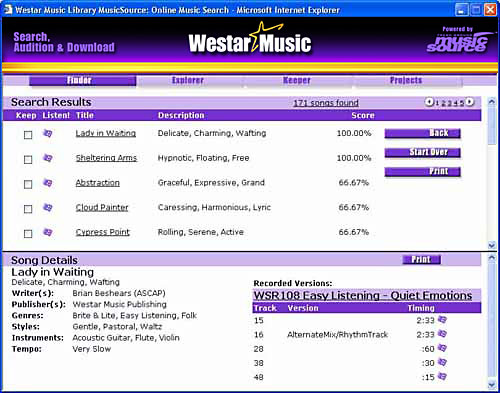Click 'AlternateMix/RhythmTrack' version text
Image resolution: width=500 pixels, height=393 pixels.
[338, 334]
